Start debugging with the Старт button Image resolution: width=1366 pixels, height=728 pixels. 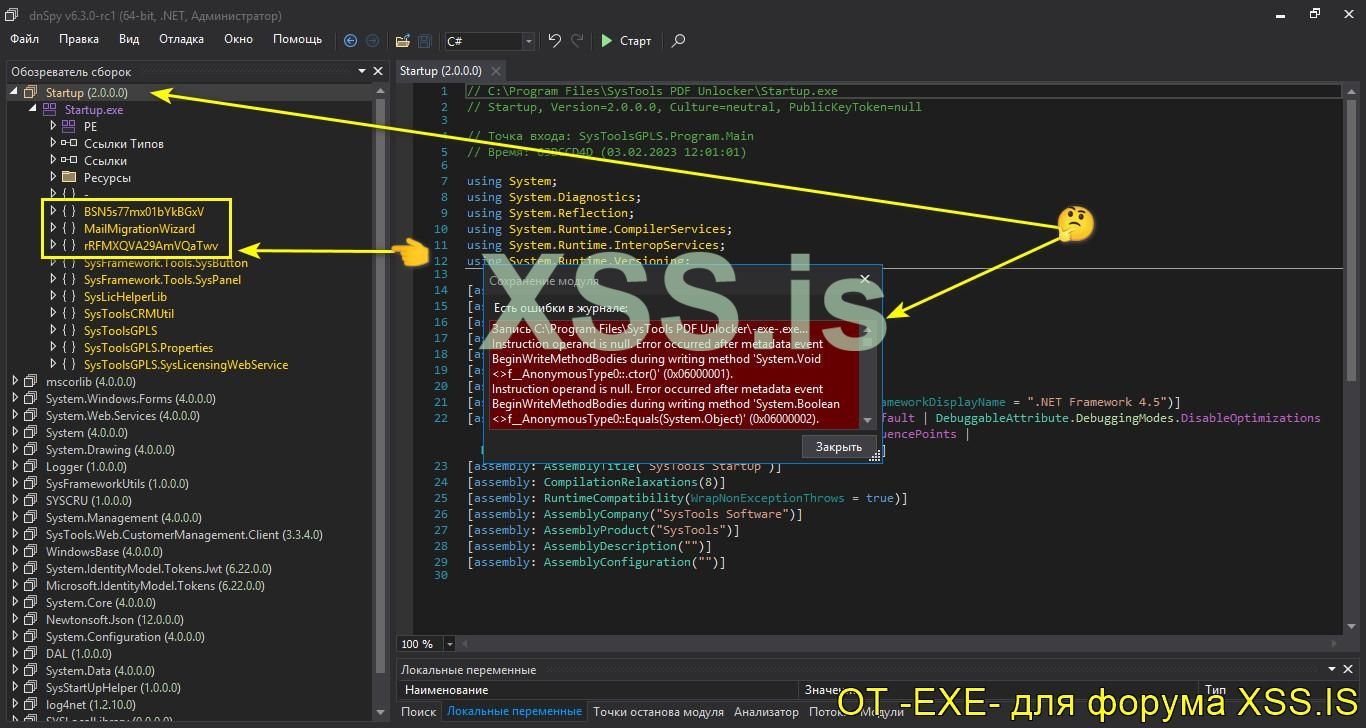click(626, 41)
